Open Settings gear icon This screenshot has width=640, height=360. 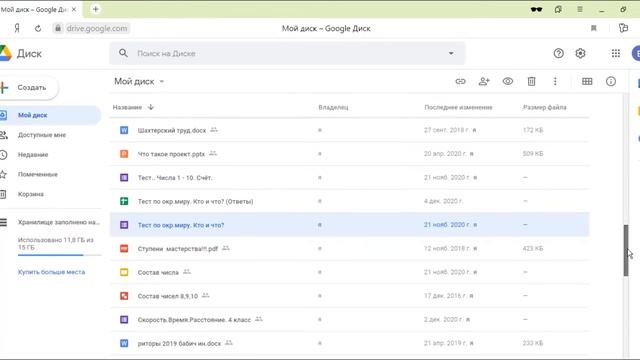pos(580,53)
